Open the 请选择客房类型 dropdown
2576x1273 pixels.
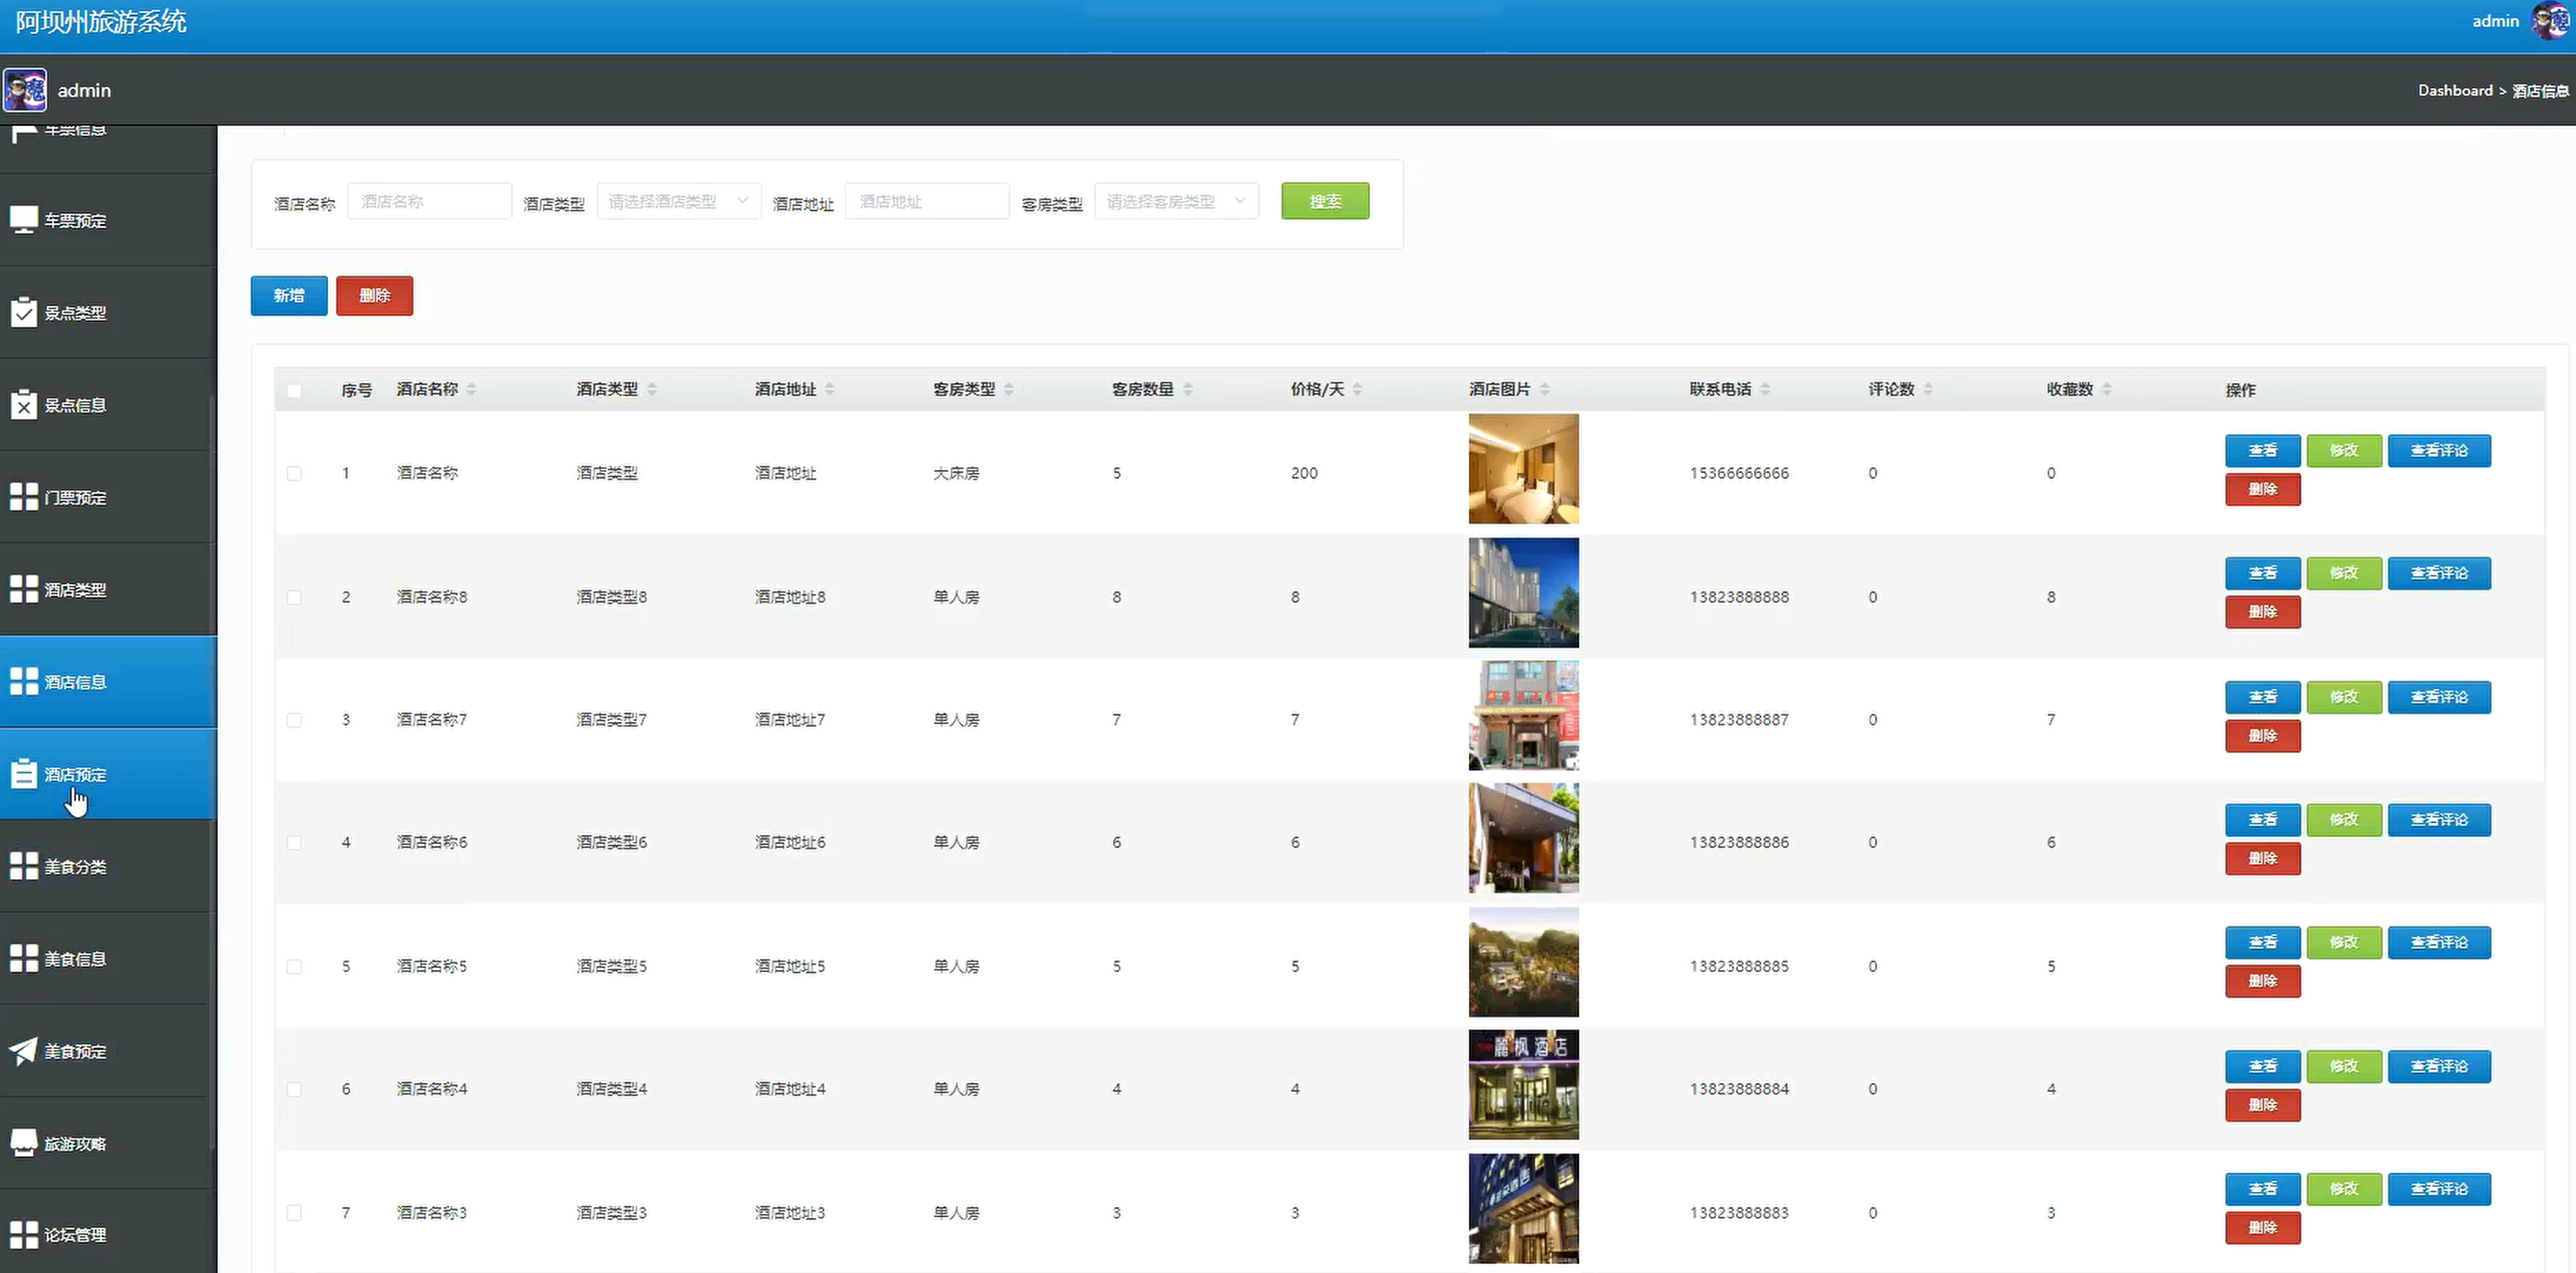tap(1176, 201)
